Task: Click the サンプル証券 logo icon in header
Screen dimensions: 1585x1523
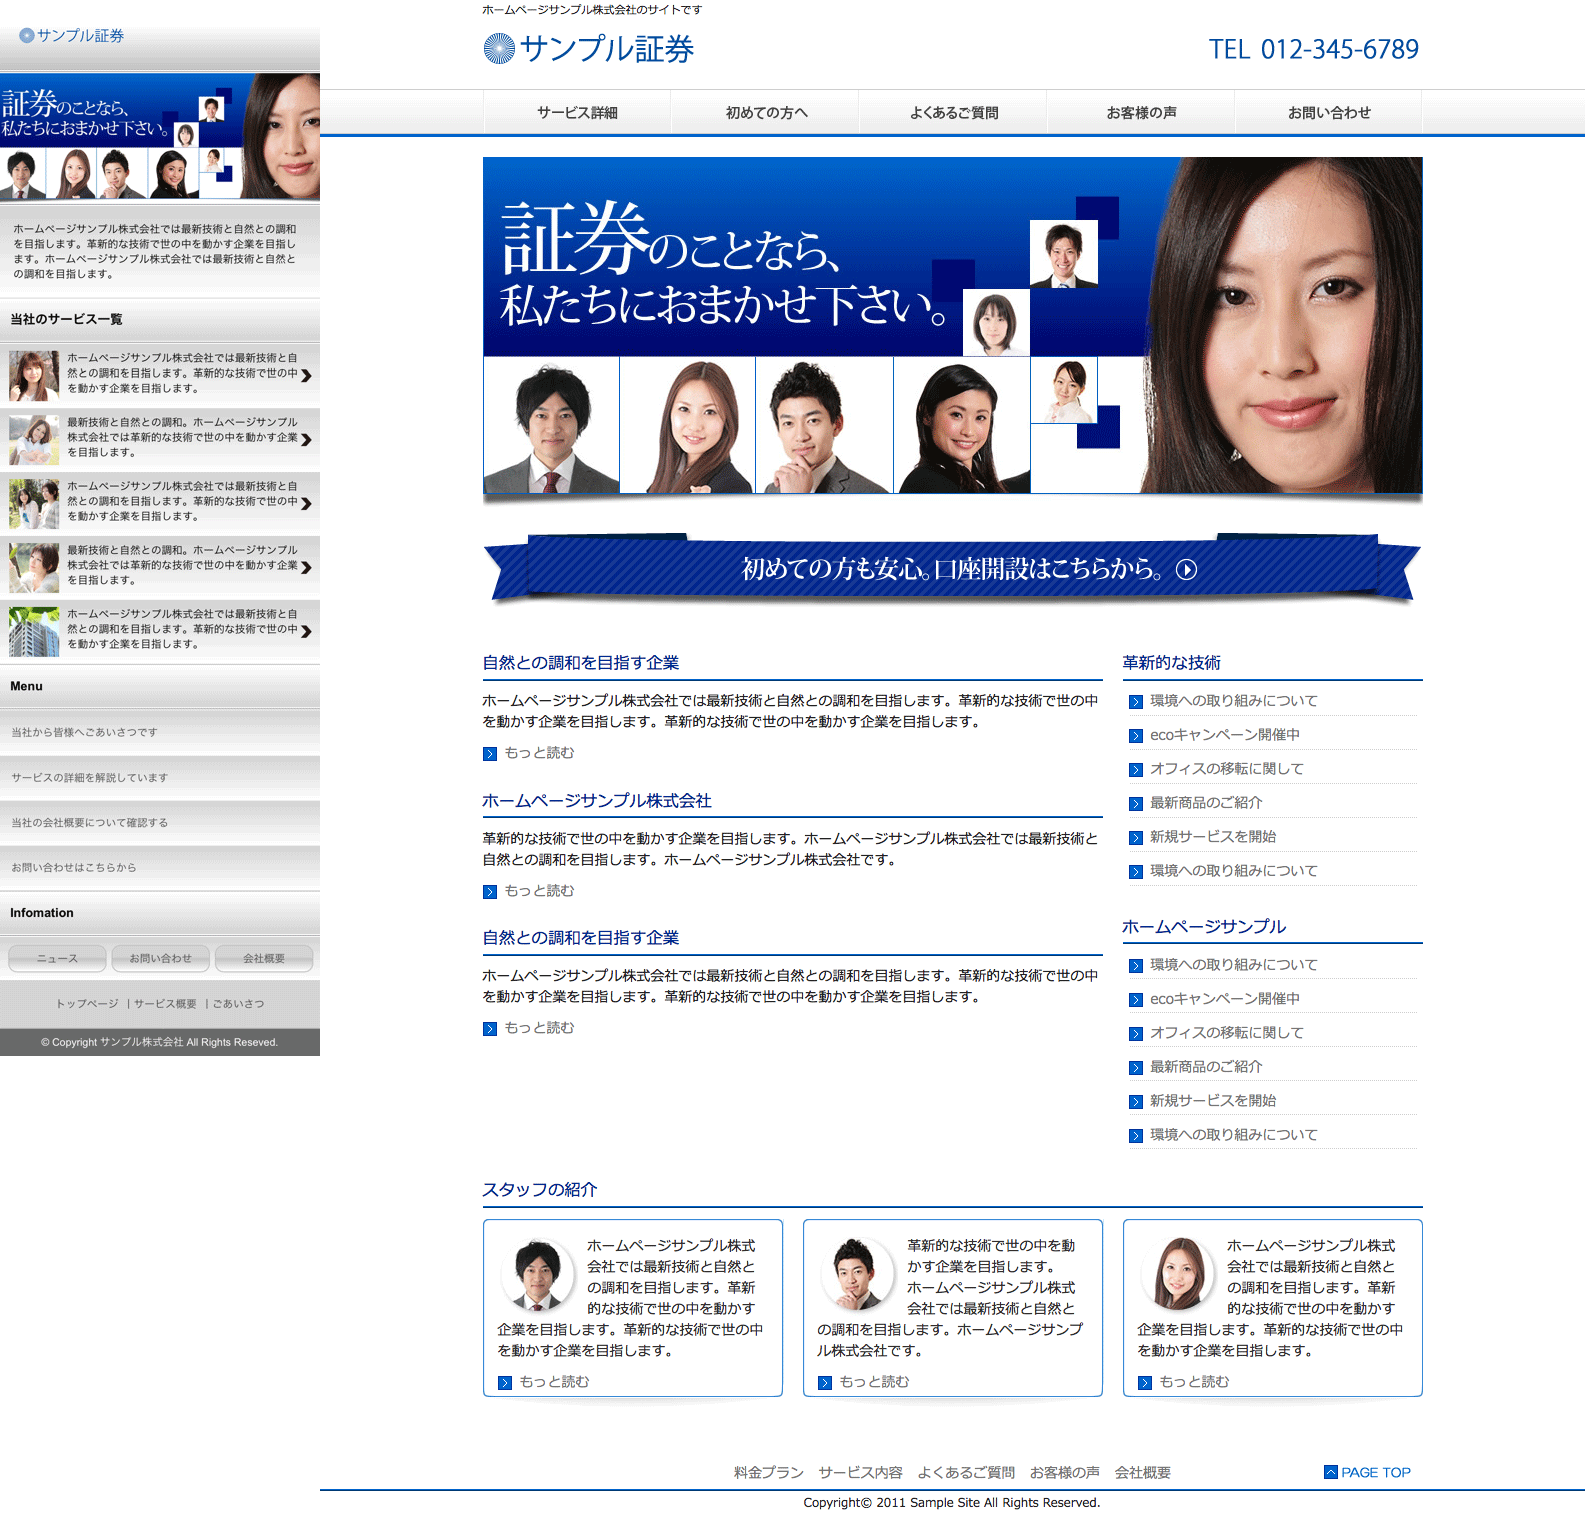Action: (498, 49)
